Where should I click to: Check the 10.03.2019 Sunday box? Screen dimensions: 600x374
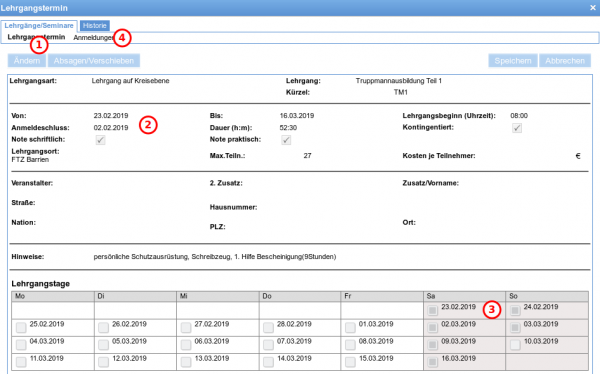pos(515,345)
